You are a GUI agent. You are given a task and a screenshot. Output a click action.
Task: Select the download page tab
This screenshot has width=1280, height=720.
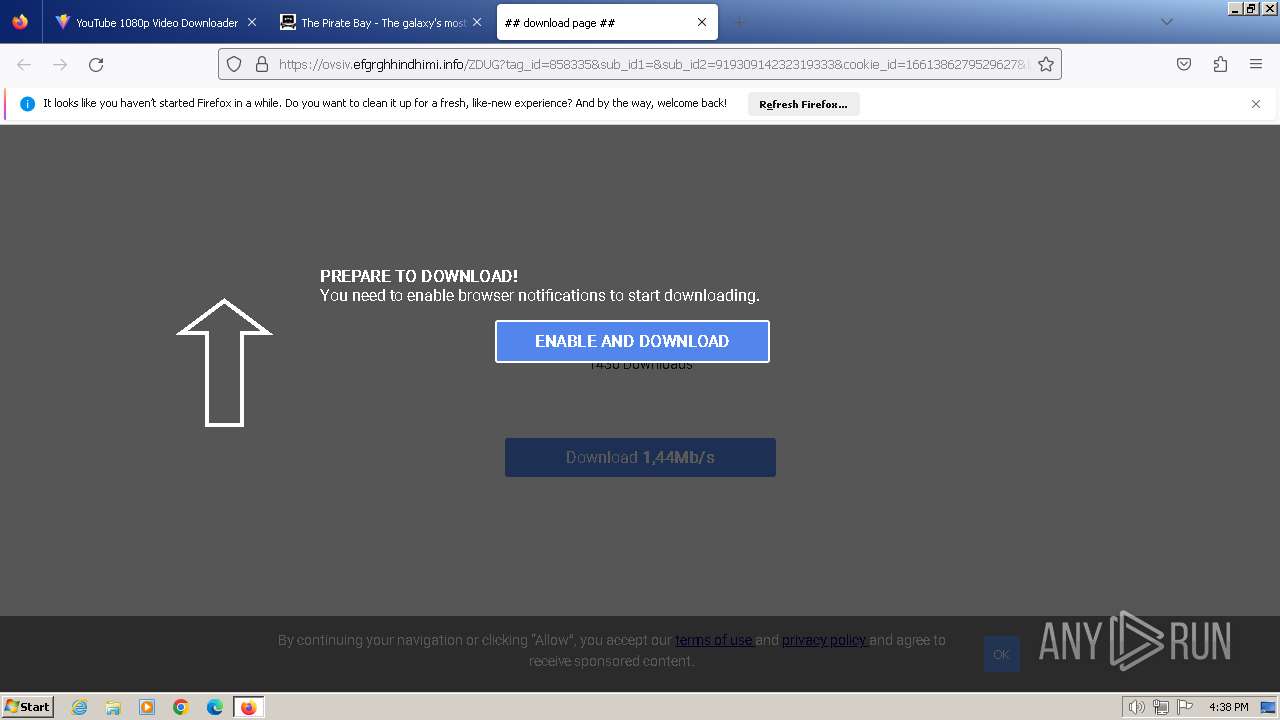[607, 22]
